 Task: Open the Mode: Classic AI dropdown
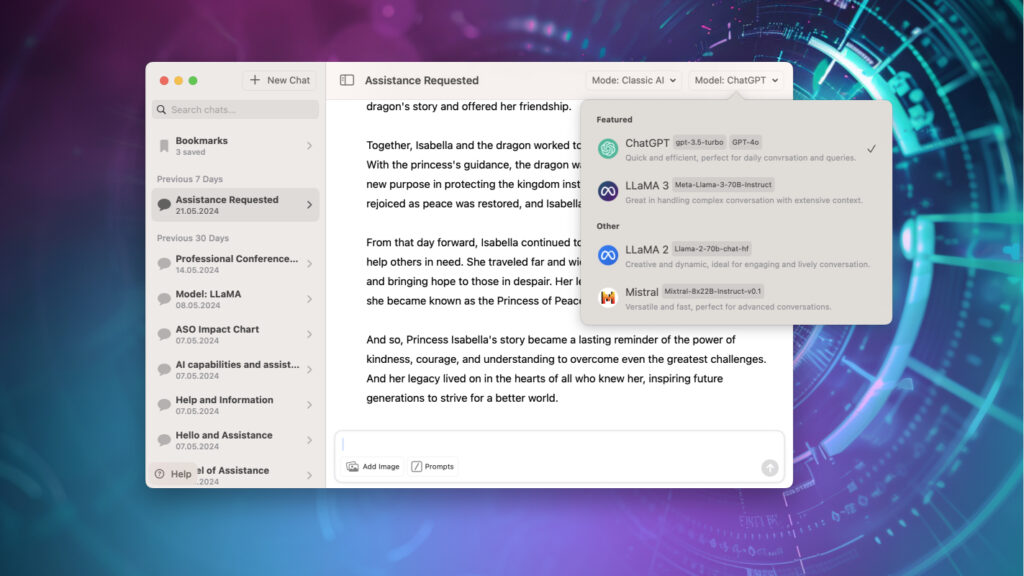pyautogui.click(x=633, y=80)
